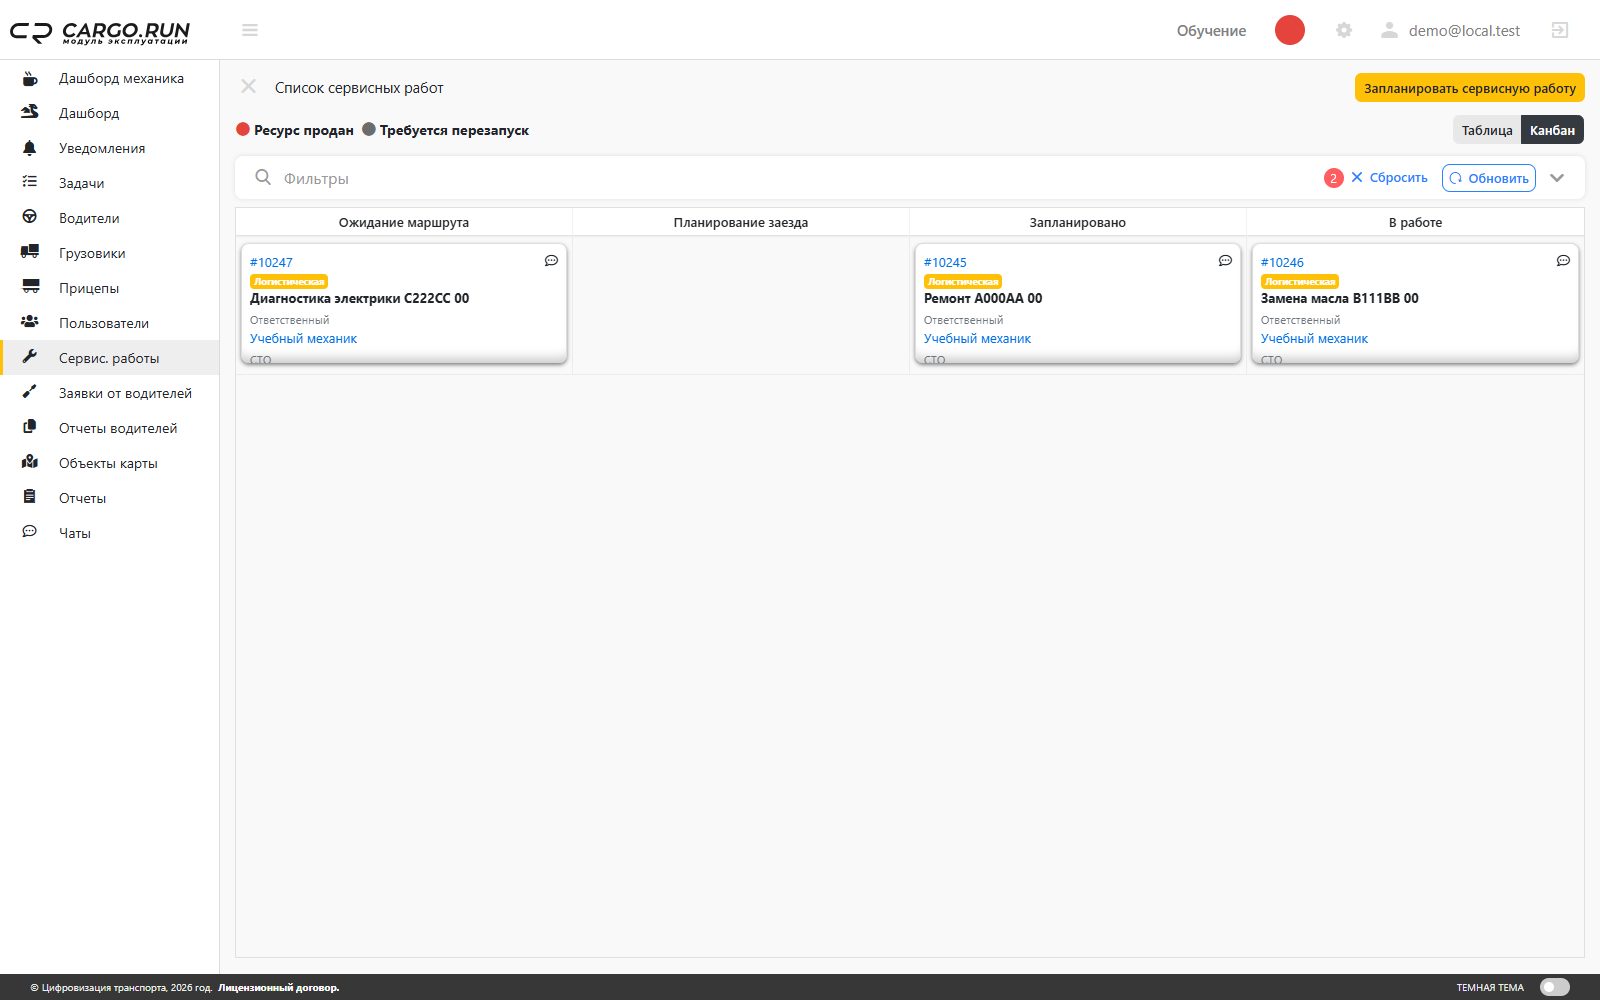Select Сервис. работы in sidebar

pyautogui.click(x=110, y=358)
